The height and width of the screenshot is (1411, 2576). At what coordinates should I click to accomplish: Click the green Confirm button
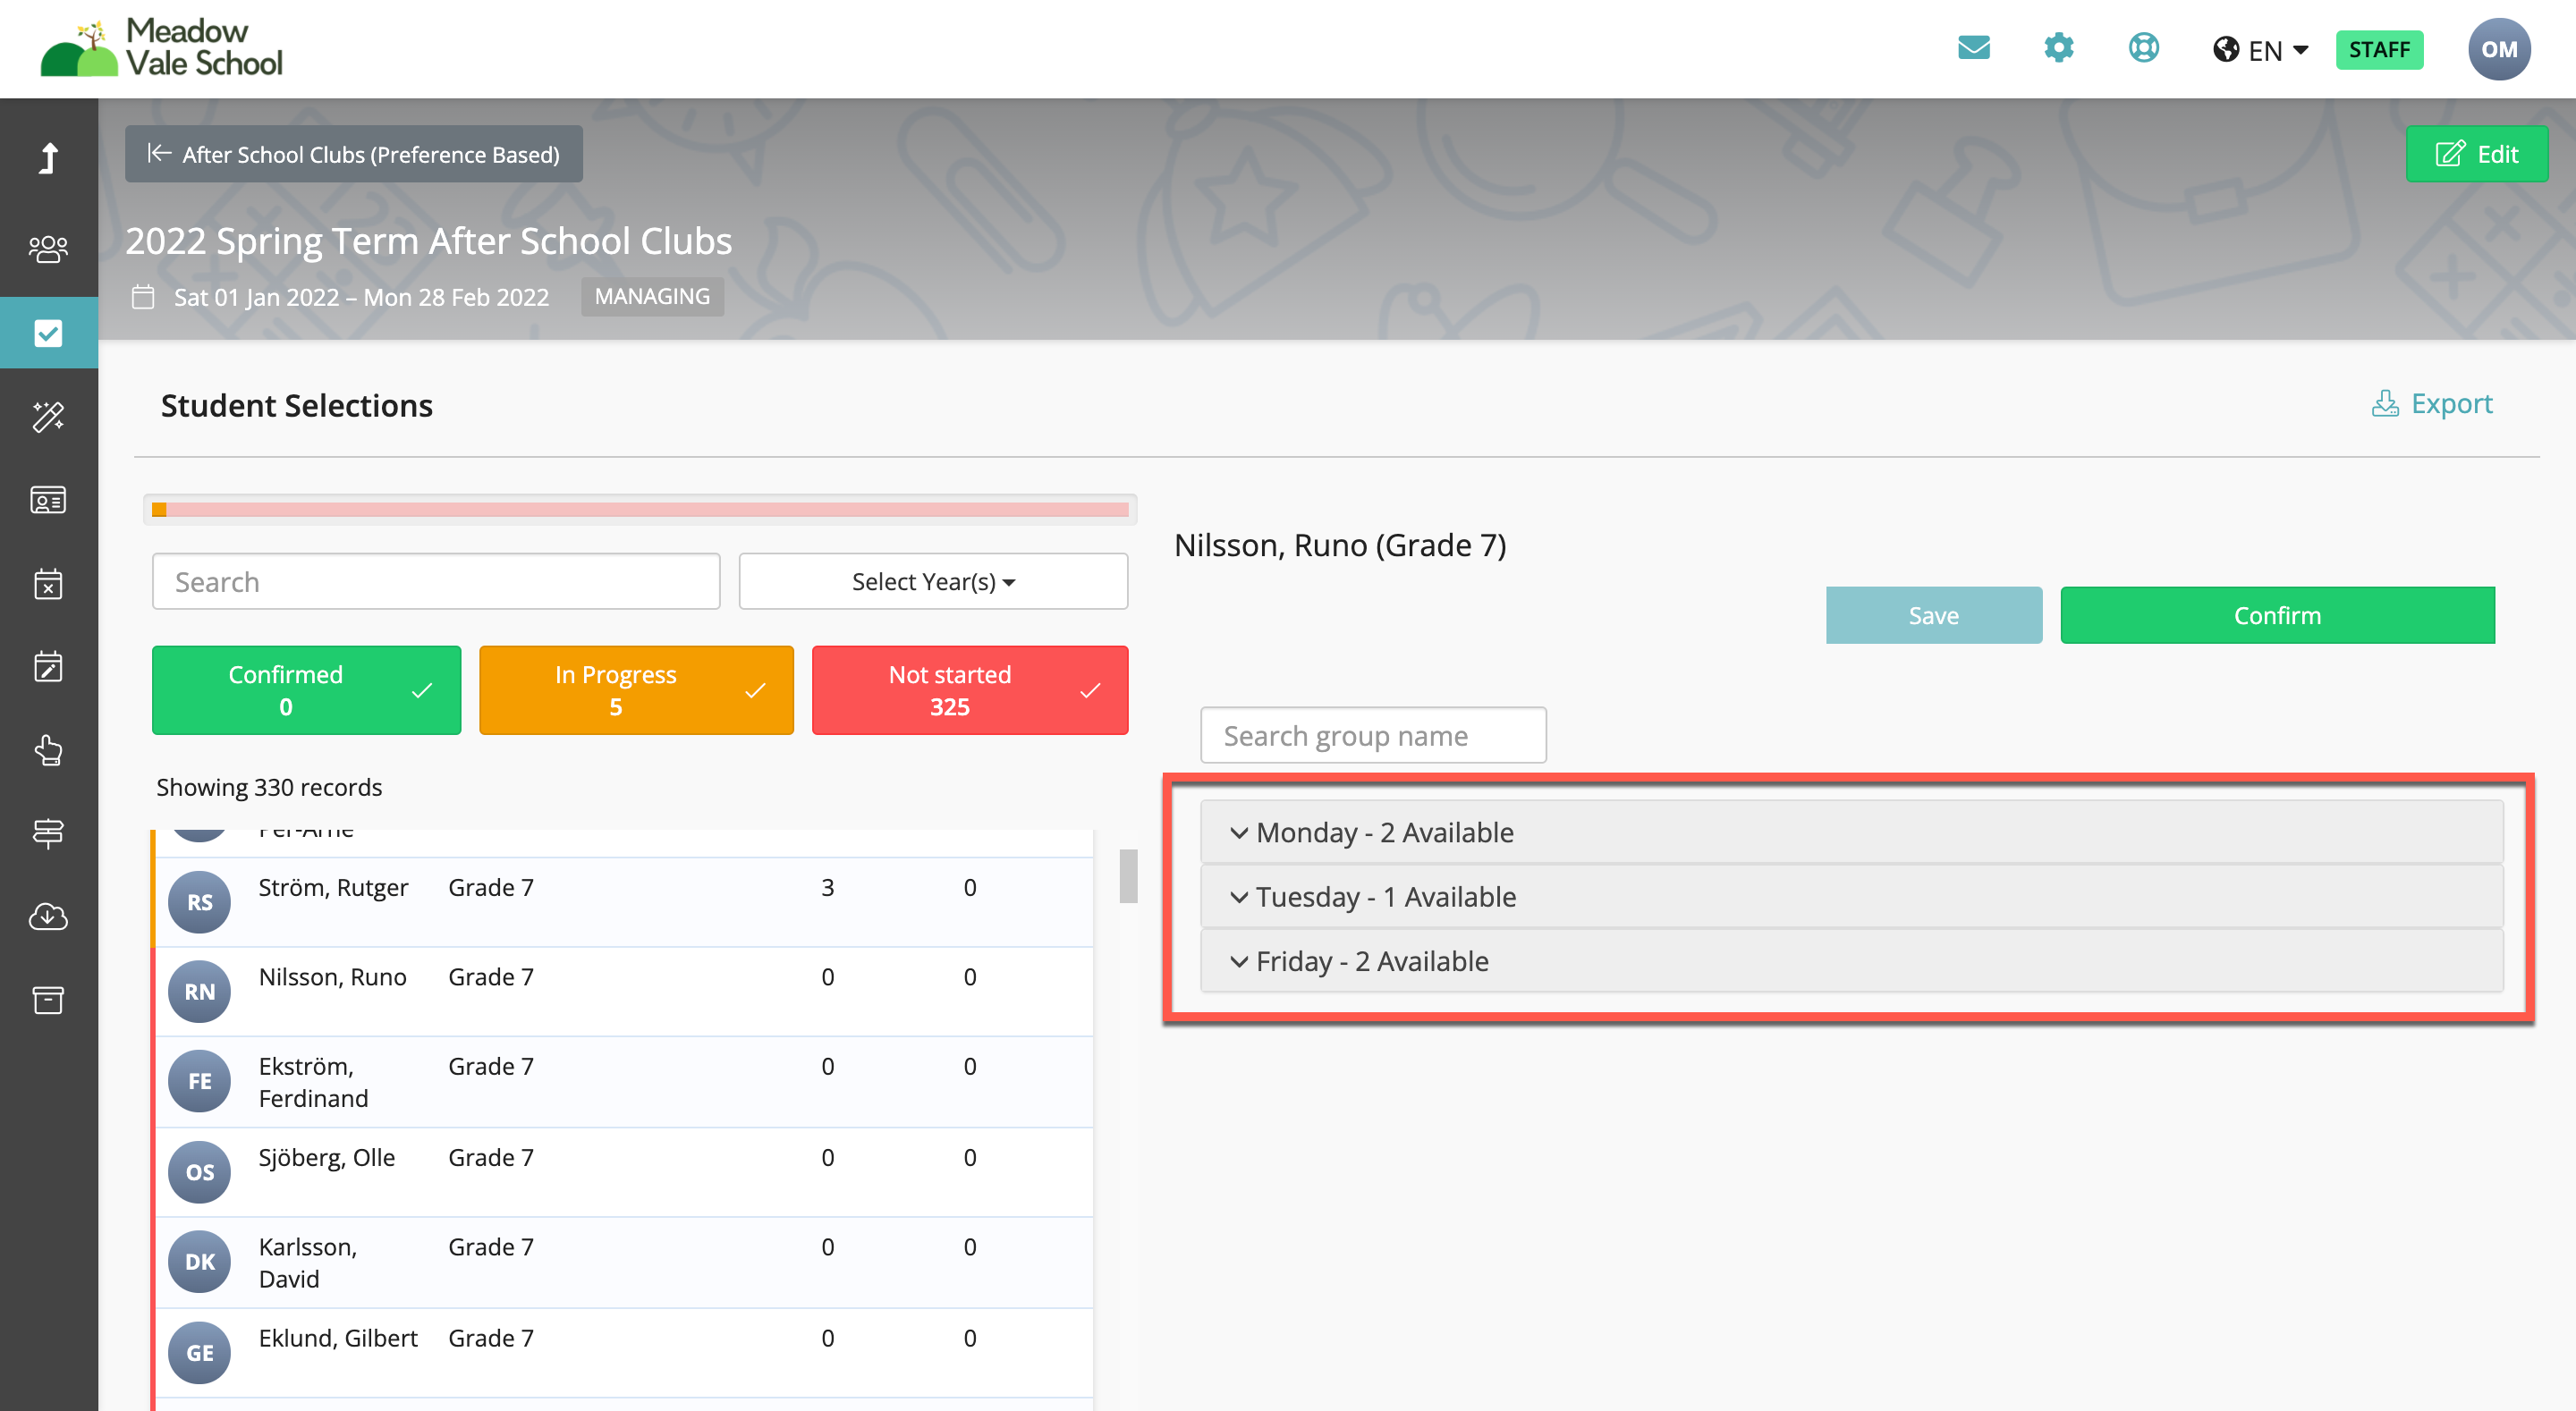[x=2277, y=615]
